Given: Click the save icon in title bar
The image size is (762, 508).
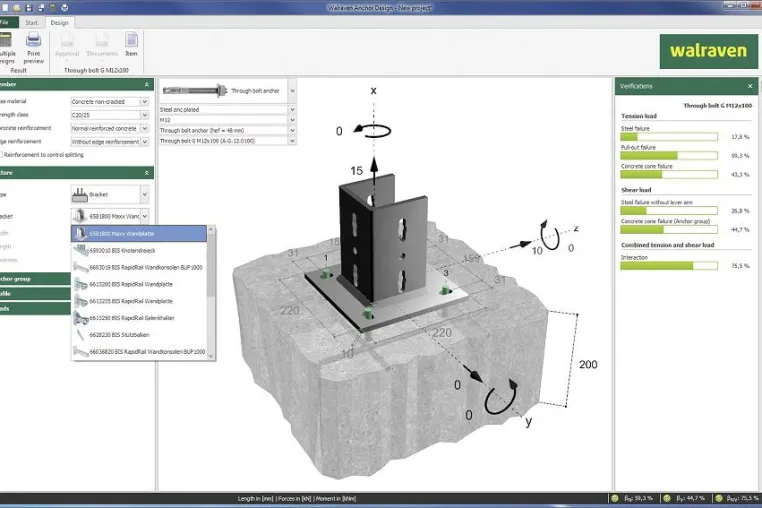Looking at the screenshot, I should pyautogui.click(x=29, y=8).
